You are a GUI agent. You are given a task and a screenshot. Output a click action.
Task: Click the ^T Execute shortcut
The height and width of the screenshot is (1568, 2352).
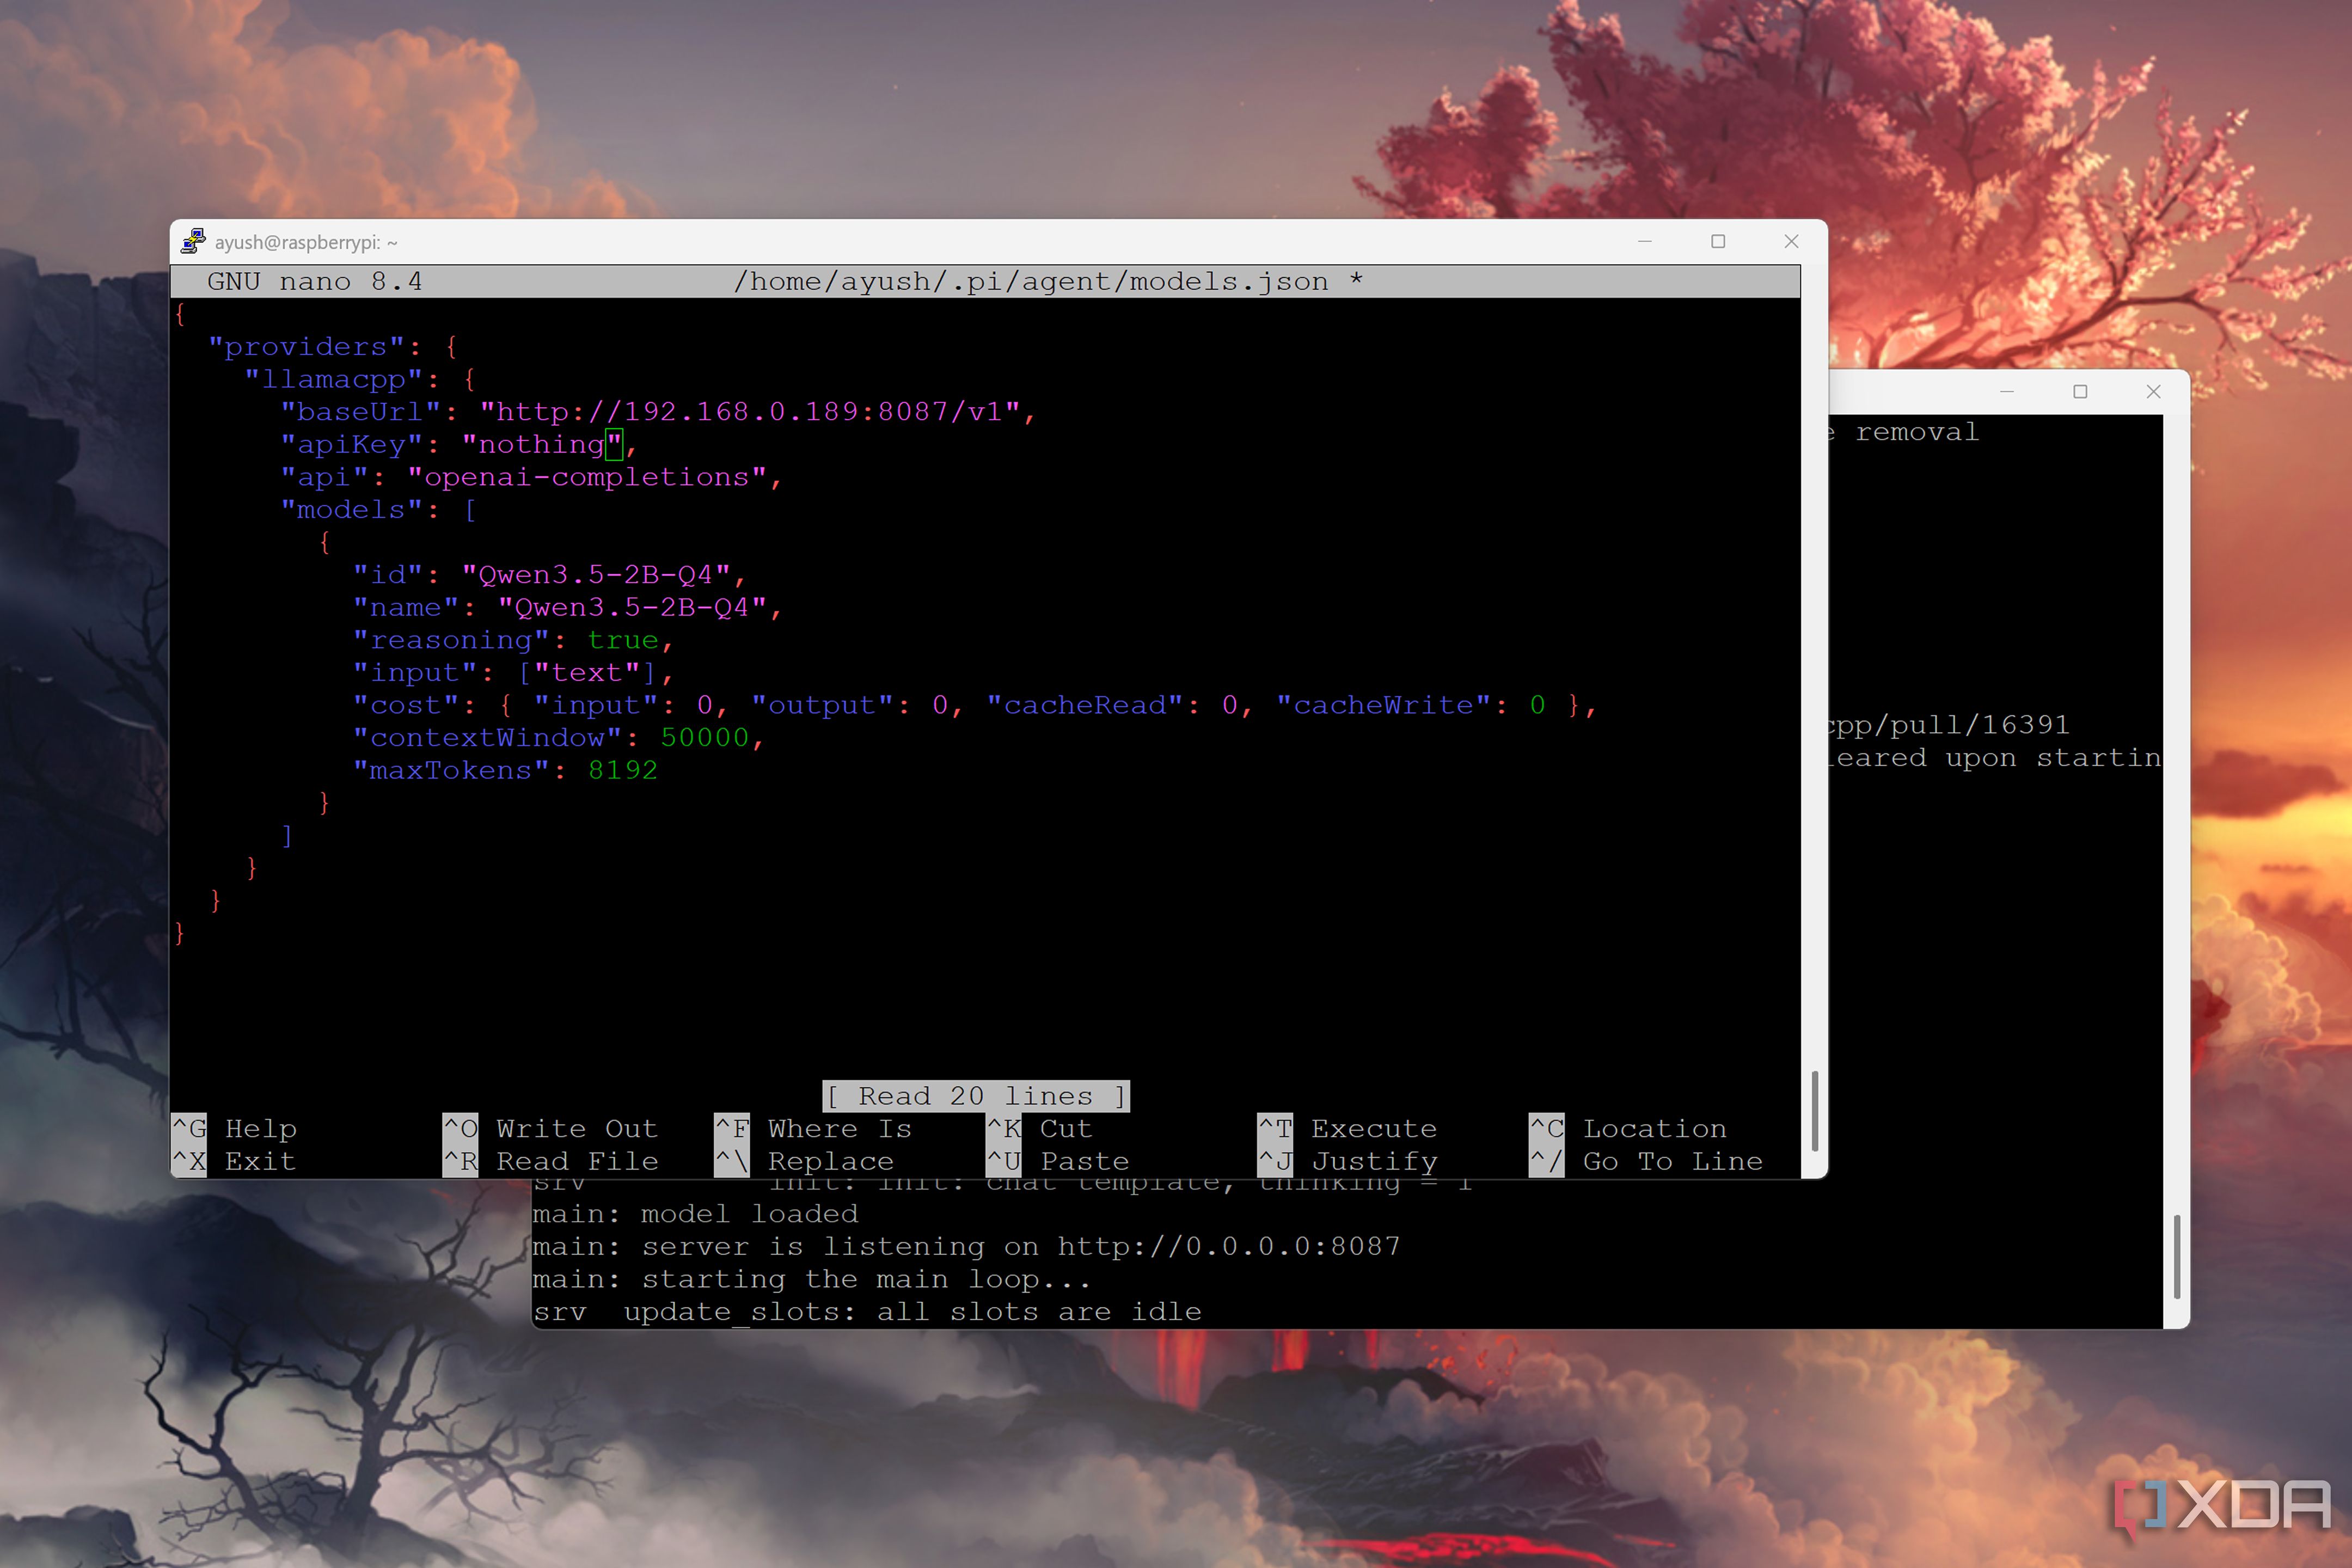tap(1348, 1129)
